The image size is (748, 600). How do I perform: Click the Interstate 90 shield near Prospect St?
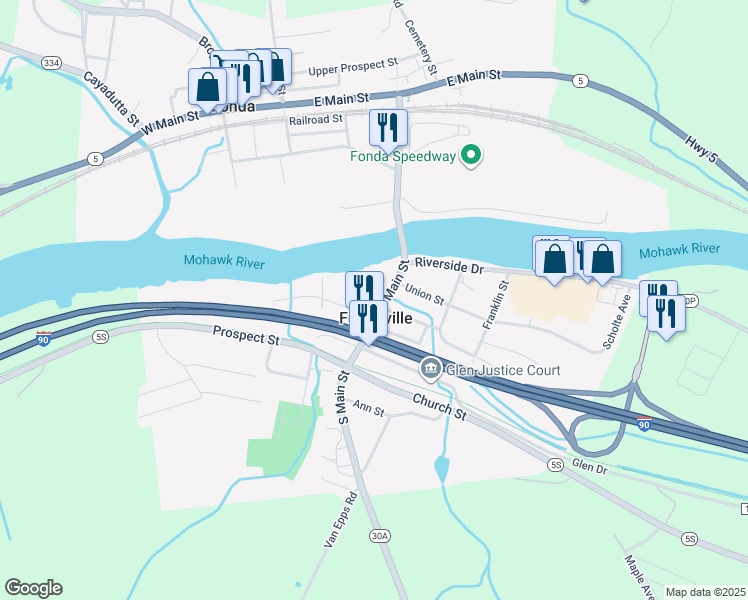(43, 339)
